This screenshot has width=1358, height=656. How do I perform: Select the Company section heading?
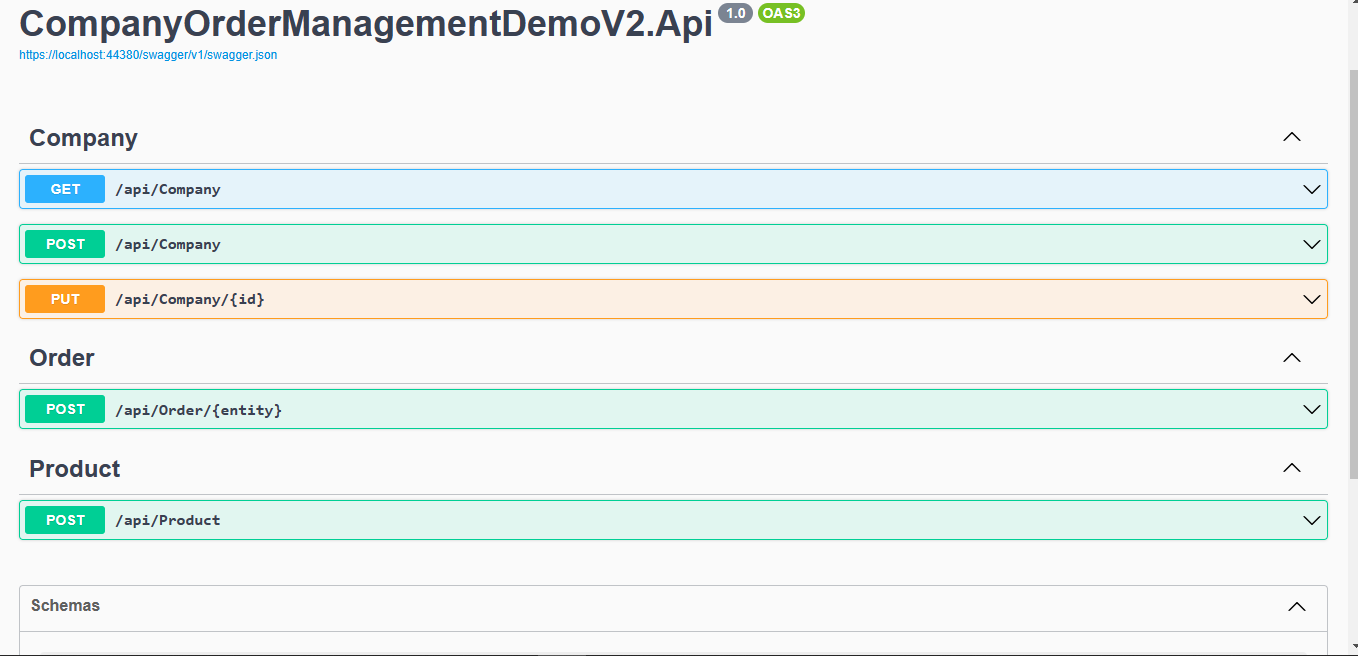point(84,138)
